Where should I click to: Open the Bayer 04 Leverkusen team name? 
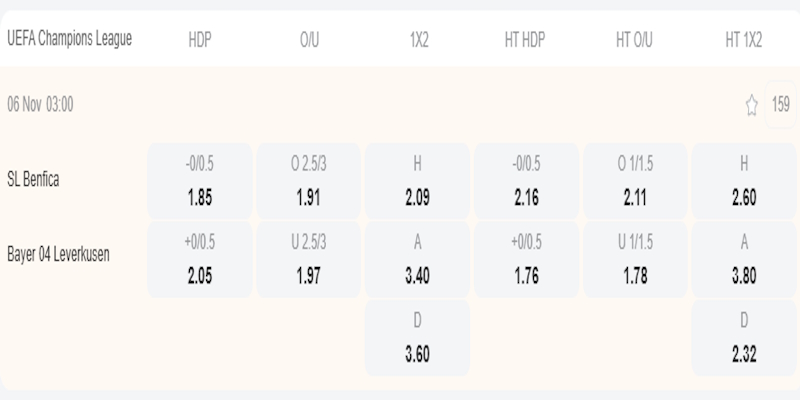click(58, 254)
